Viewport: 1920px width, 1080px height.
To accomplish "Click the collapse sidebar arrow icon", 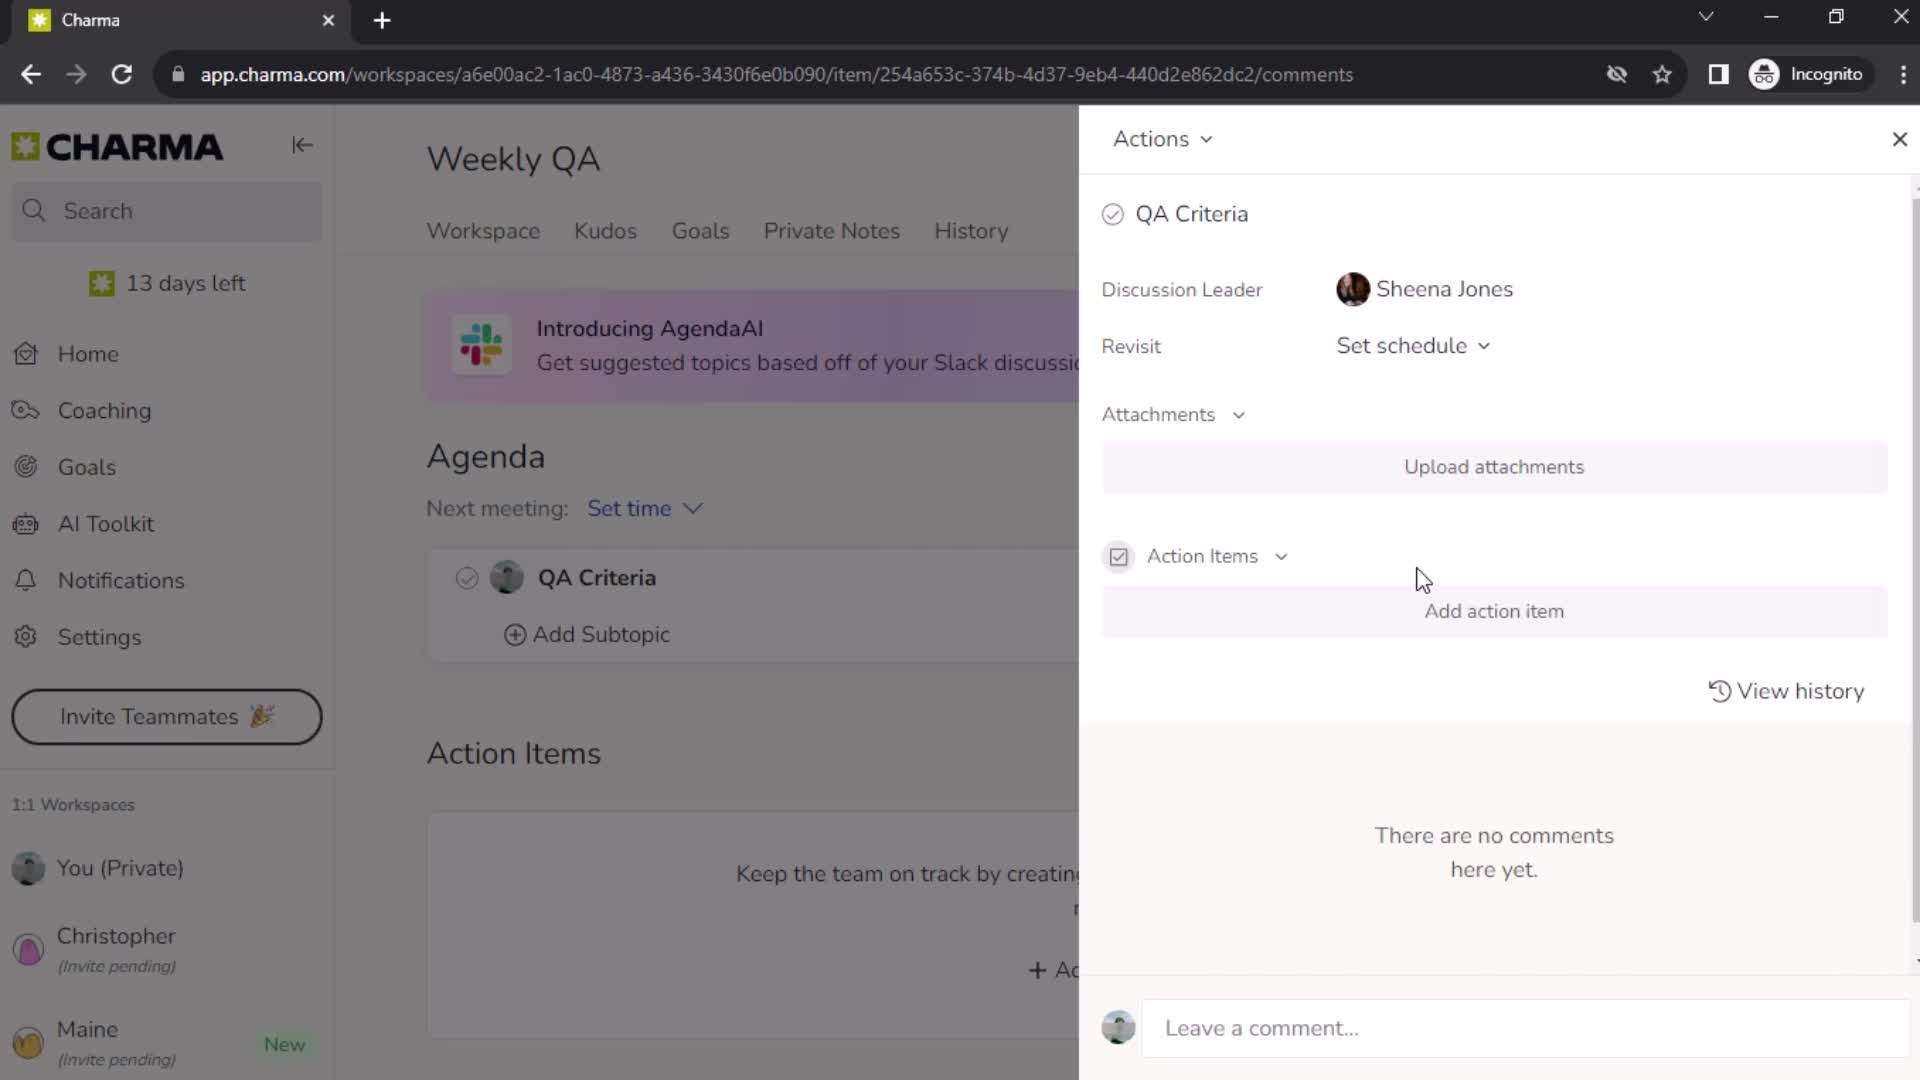I will pos(301,145).
